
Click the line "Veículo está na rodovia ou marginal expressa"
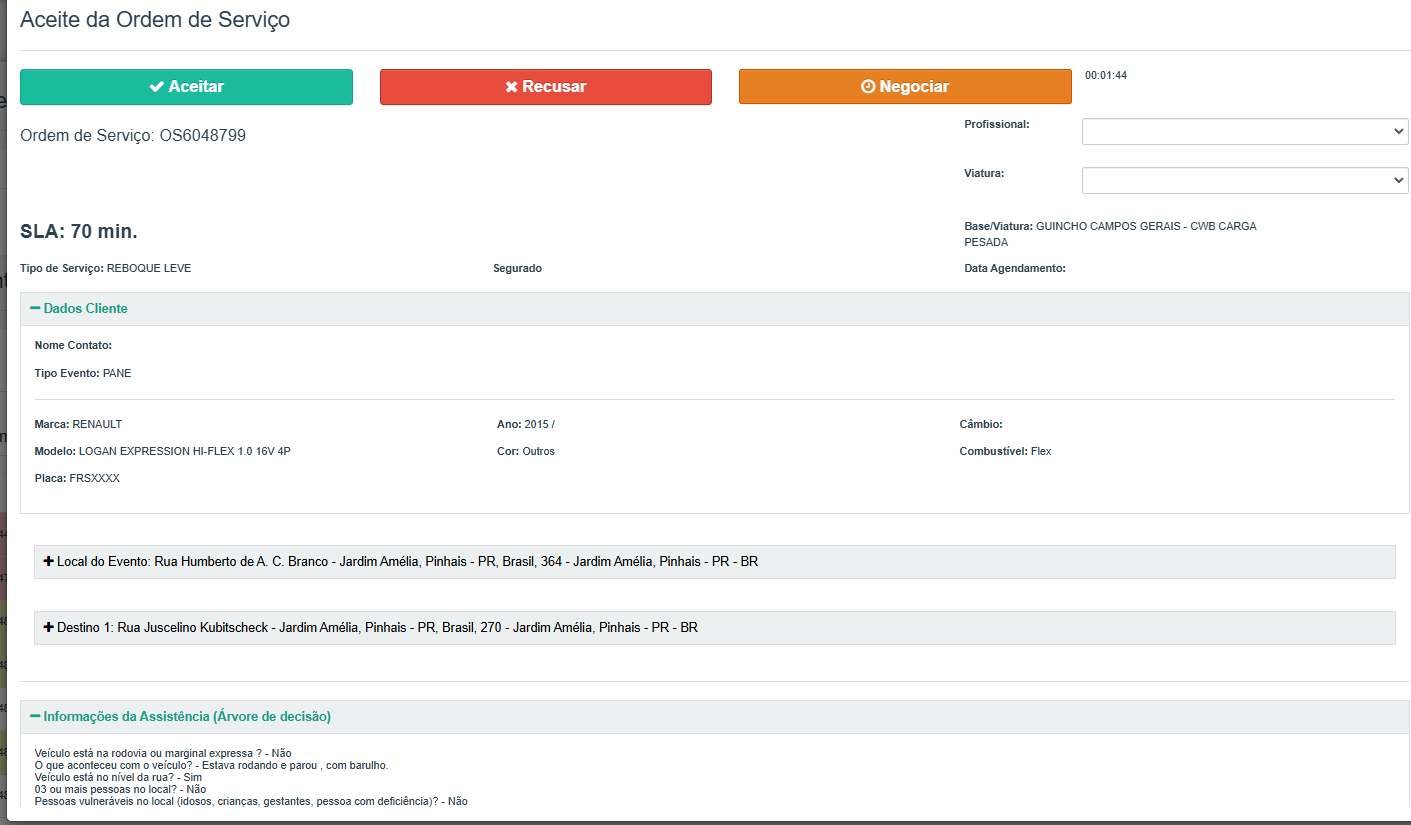[163, 753]
